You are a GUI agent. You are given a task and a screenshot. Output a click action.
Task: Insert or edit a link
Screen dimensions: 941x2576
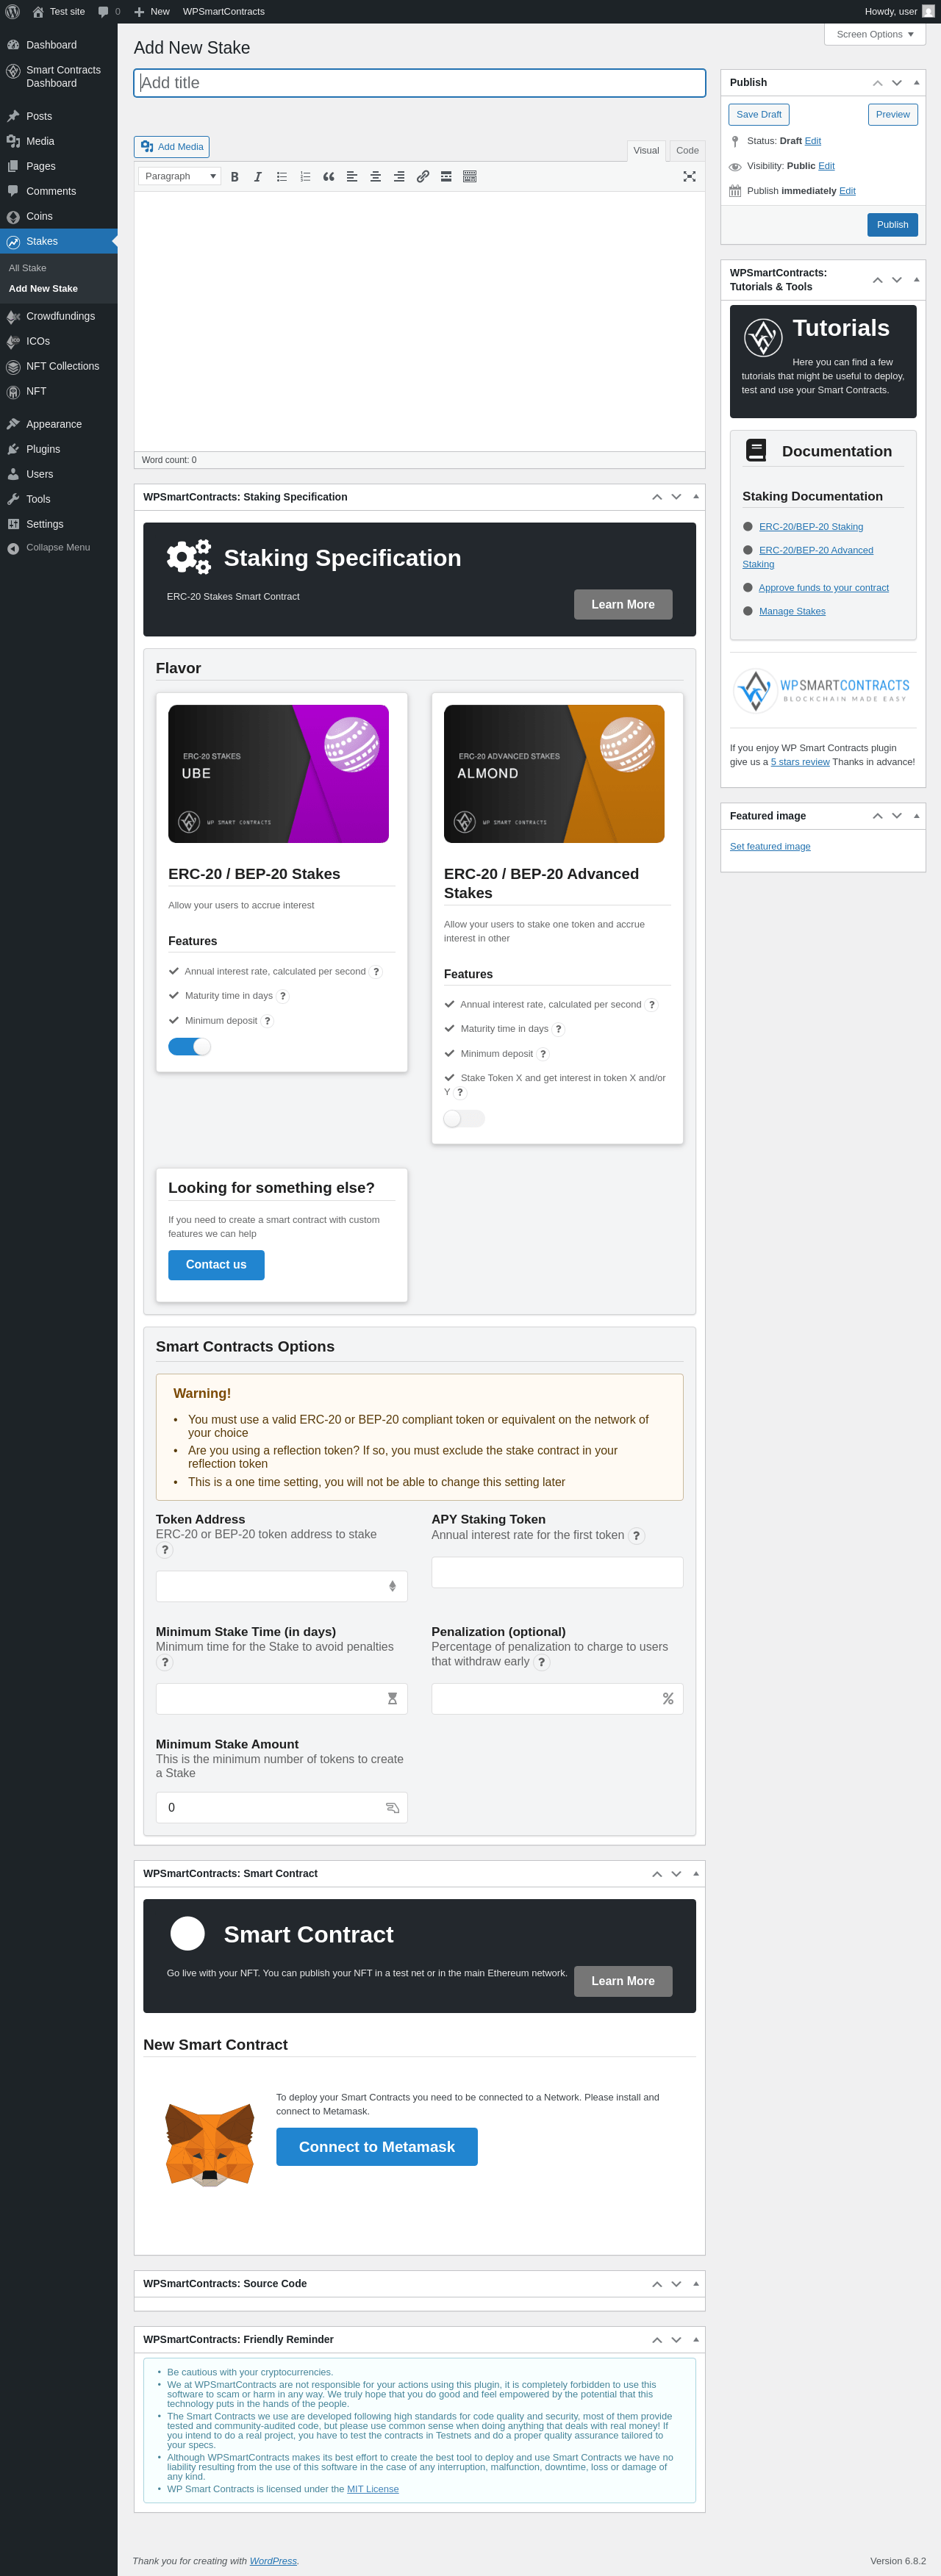pyautogui.click(x=423, y=176)
